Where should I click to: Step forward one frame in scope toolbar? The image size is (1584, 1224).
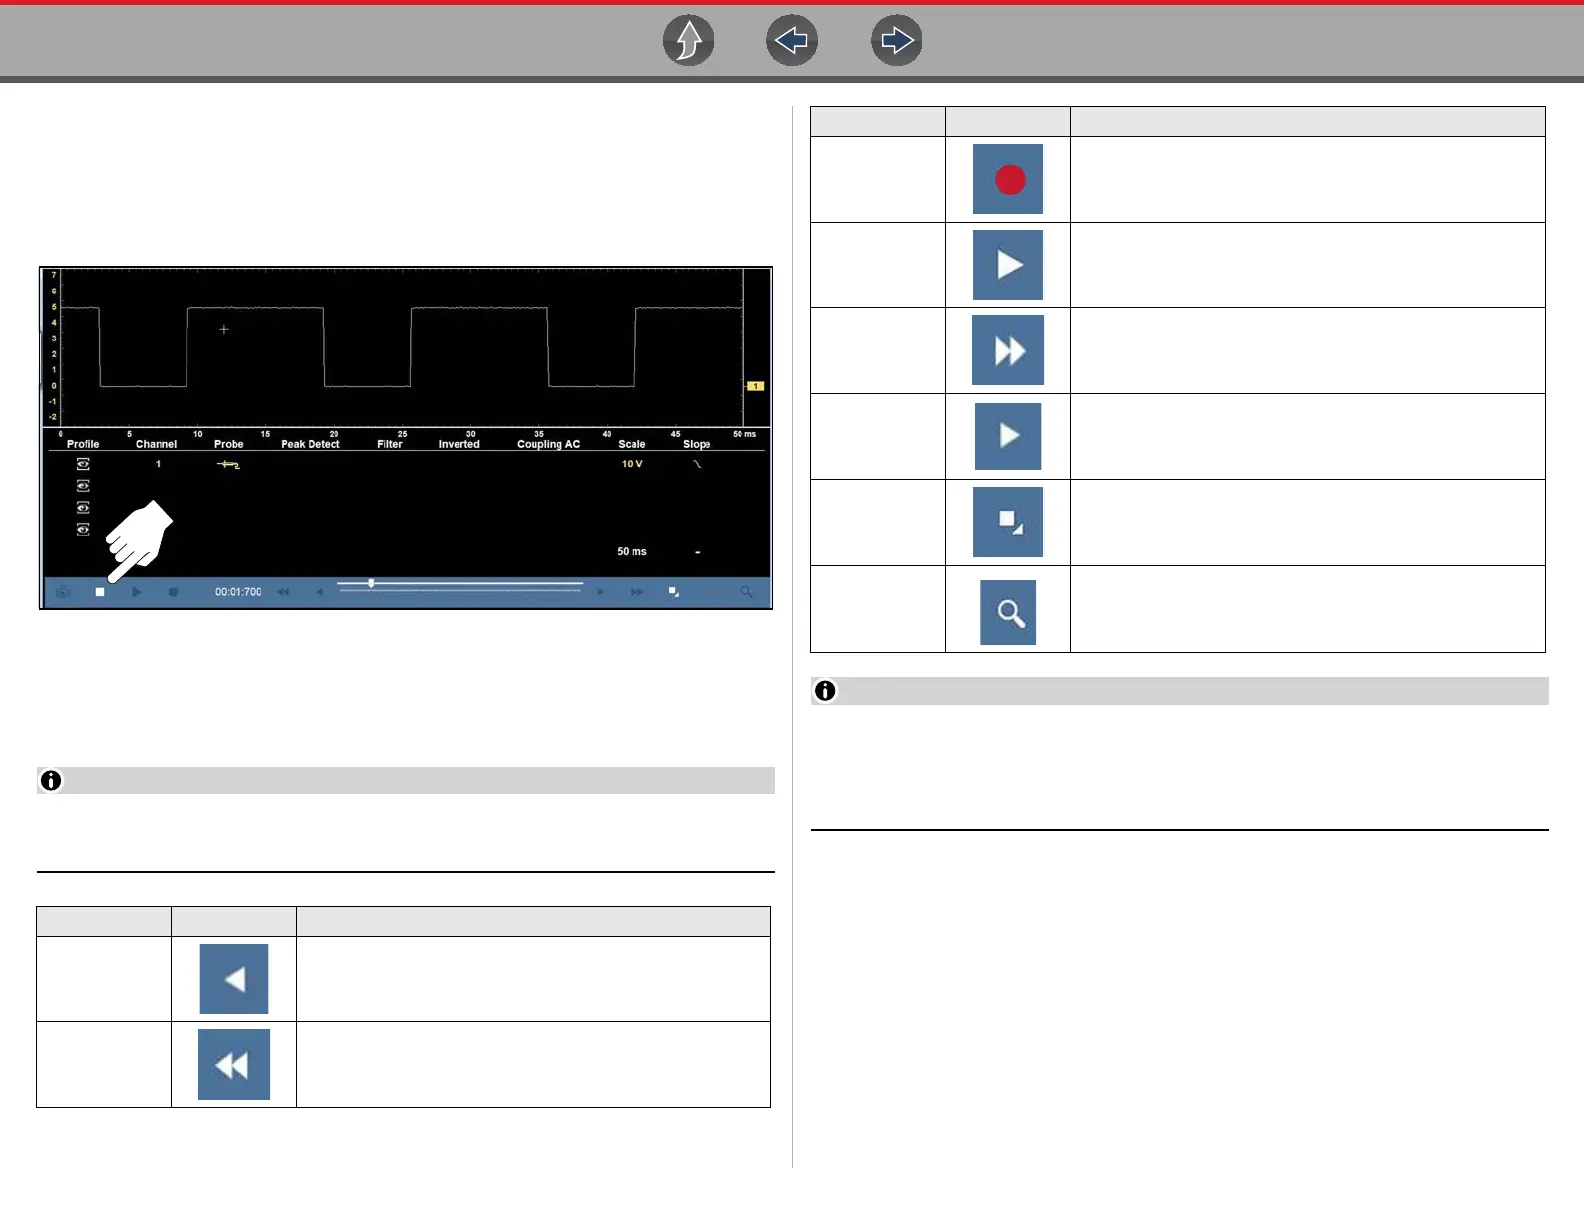pos(601,592)
